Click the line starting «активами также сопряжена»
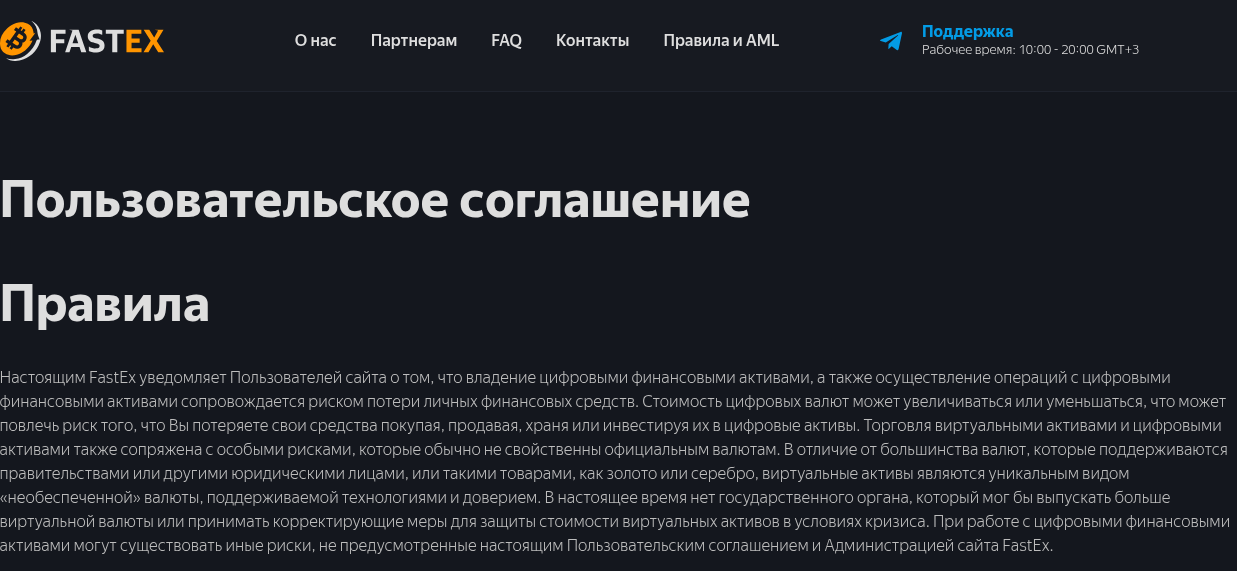 pos(613,450)
